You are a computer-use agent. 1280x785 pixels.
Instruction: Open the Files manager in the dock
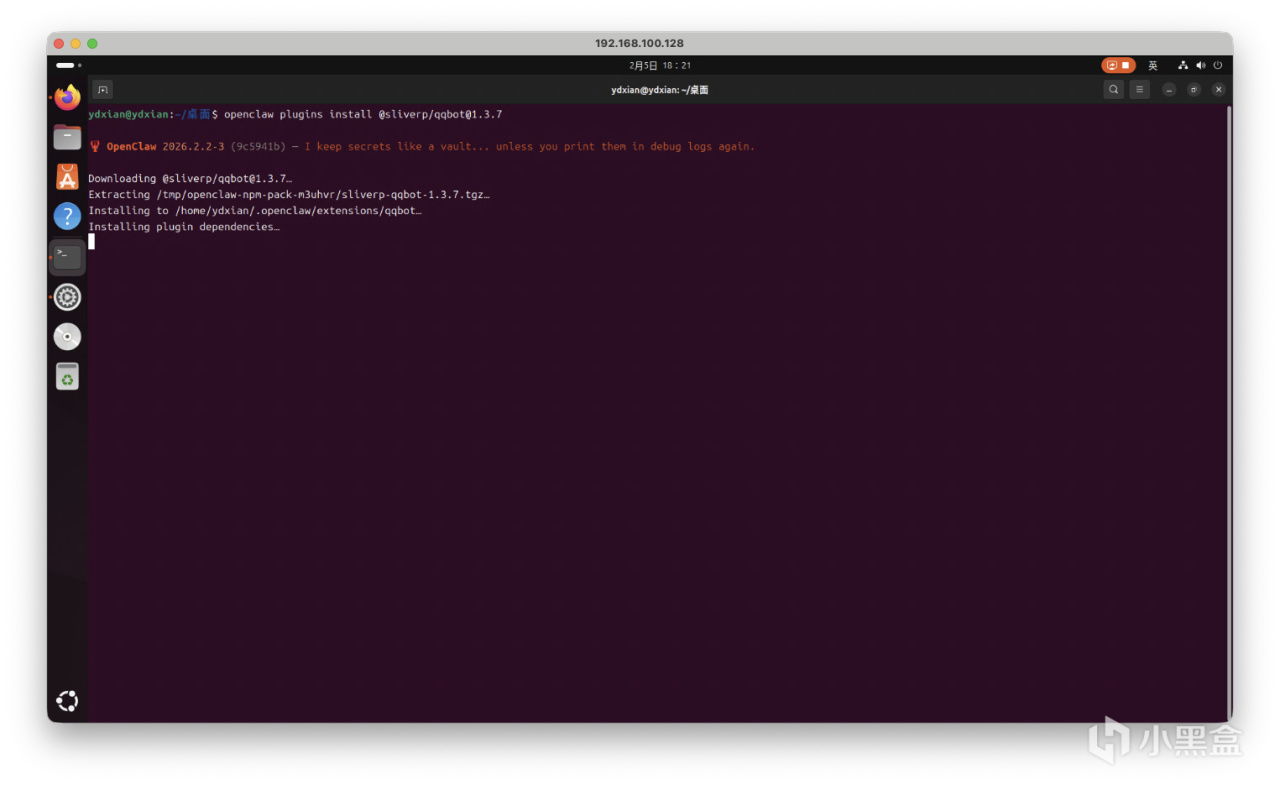click(x=67, y=137)
